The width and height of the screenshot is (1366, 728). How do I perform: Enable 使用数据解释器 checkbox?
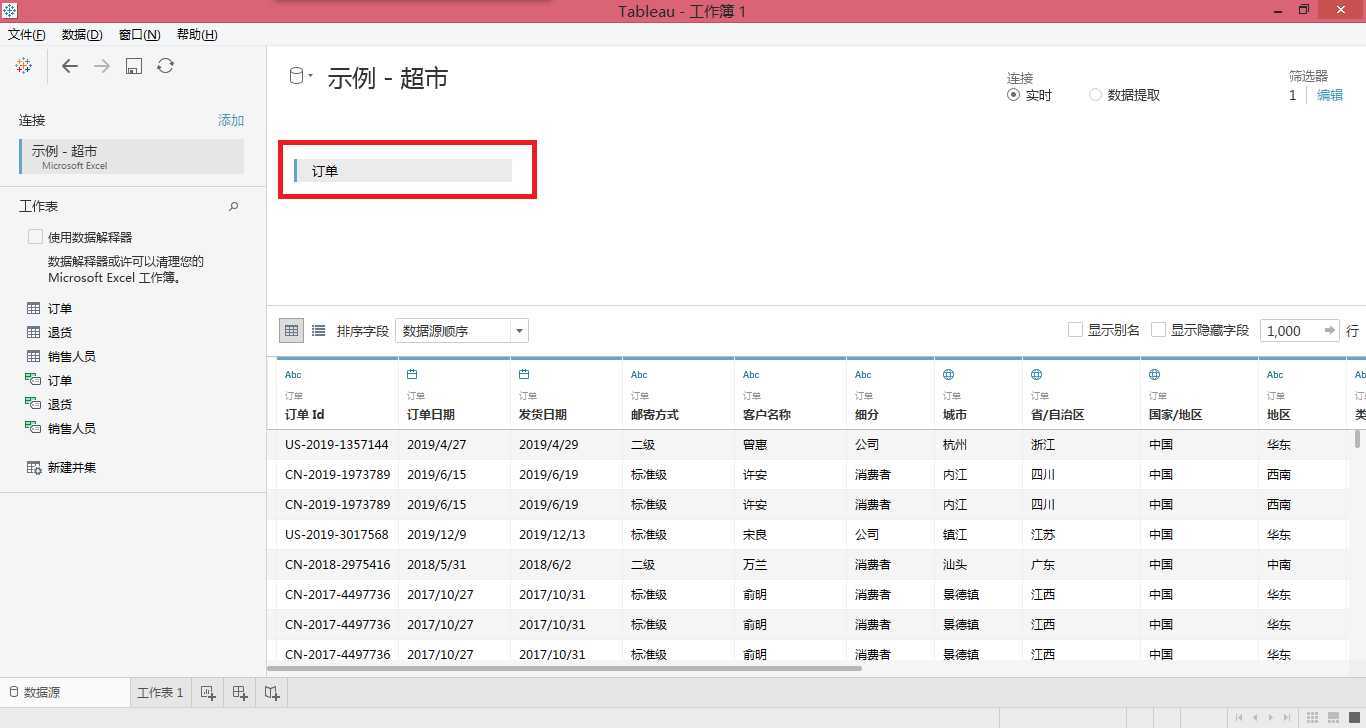coord(35,237)
